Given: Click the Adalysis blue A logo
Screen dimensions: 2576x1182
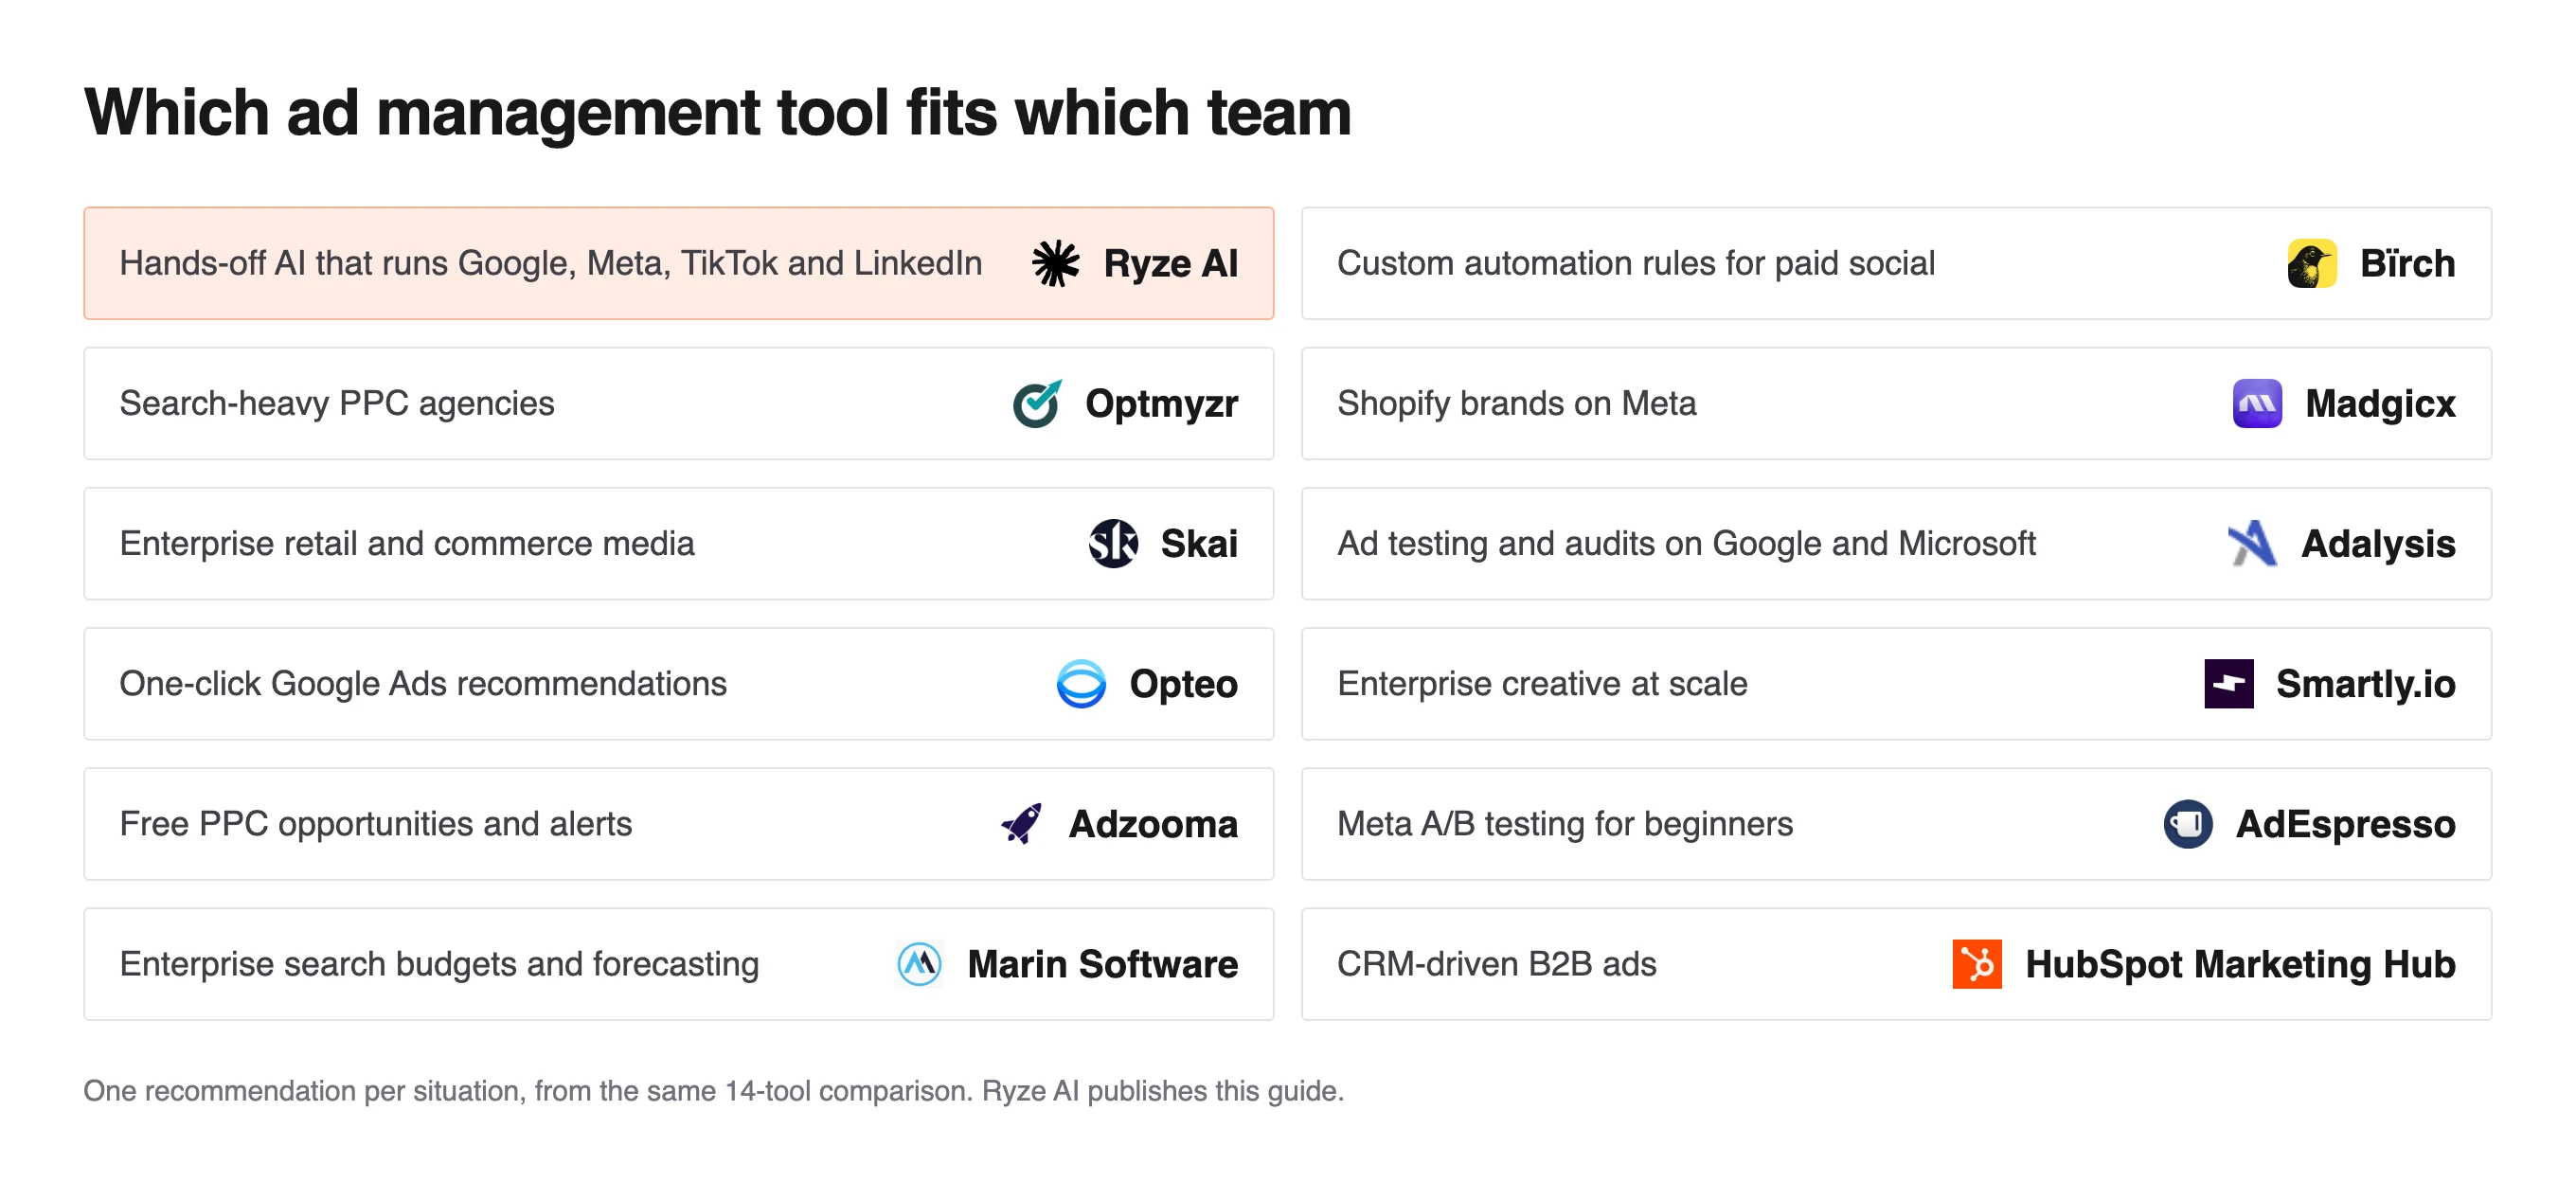Looking at the screenshot, I should click(x=2252, y=543).
